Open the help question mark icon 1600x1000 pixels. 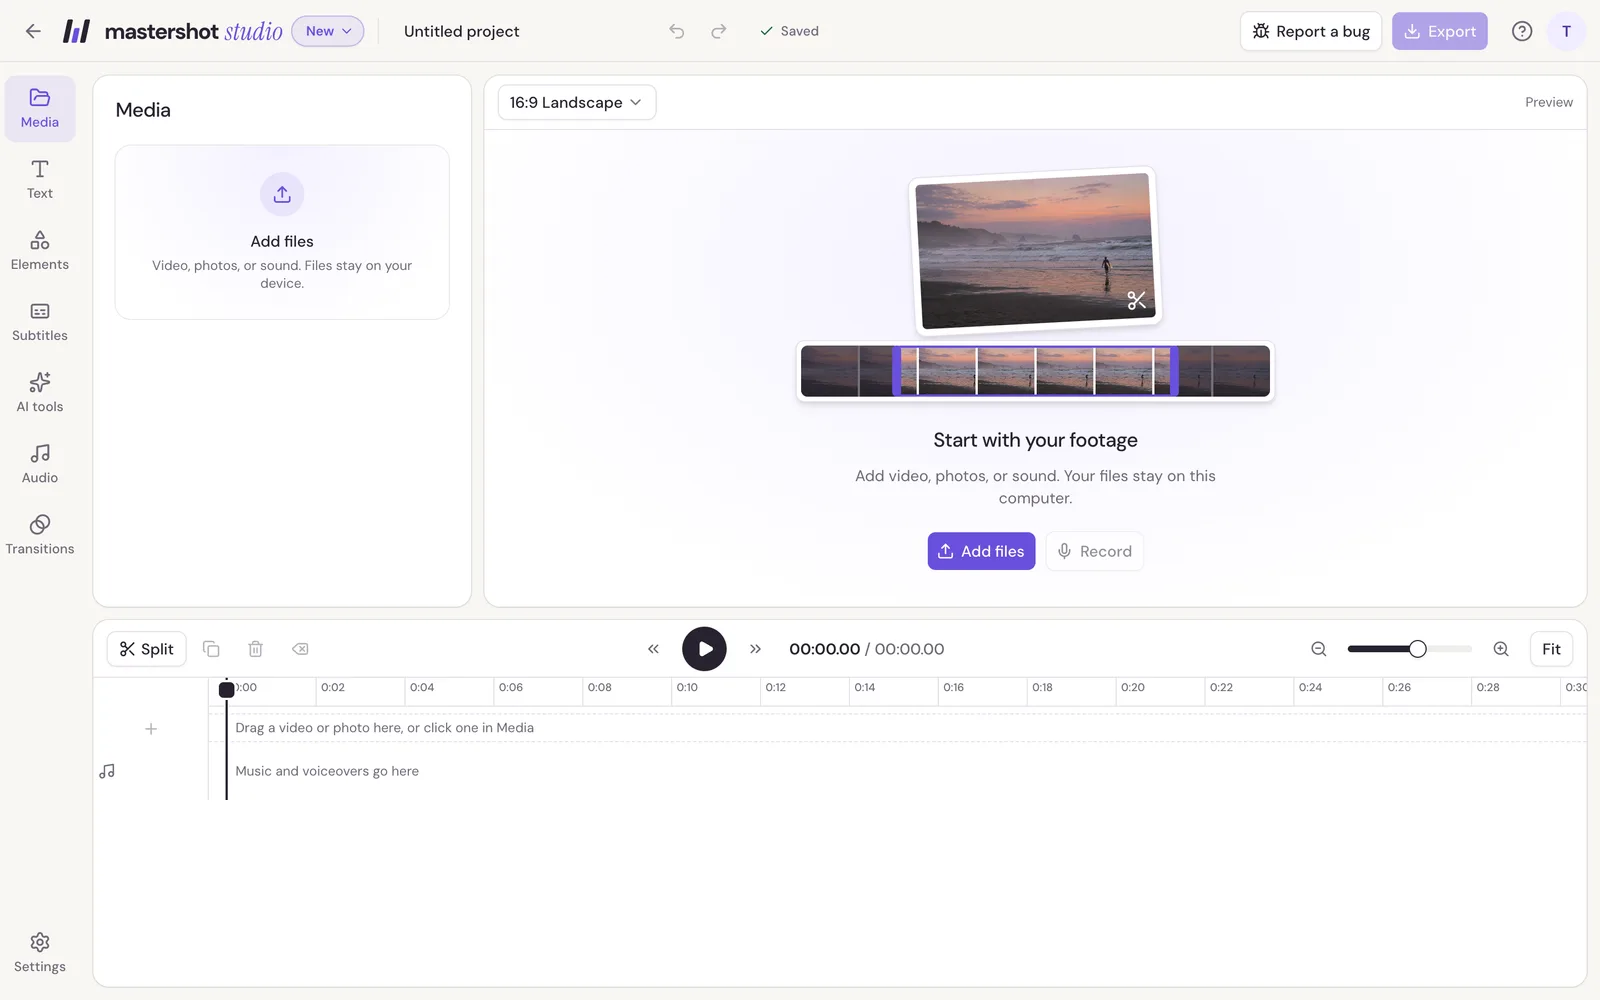(1522, 31)
